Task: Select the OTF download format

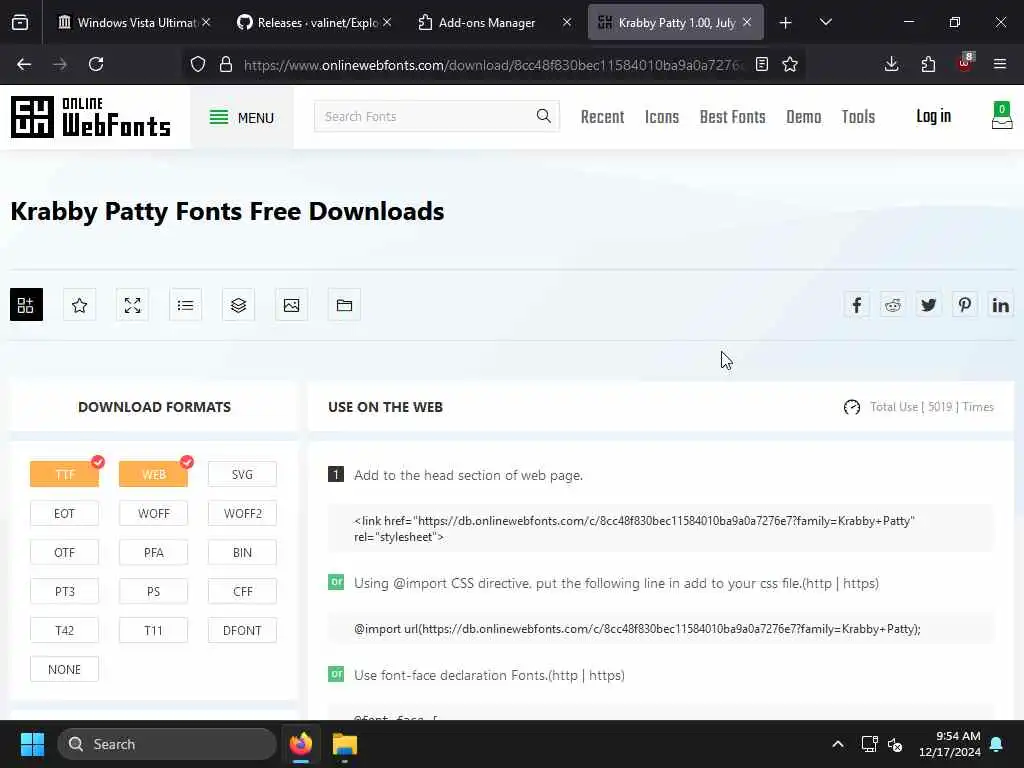Action: click(x=65, y=552)
